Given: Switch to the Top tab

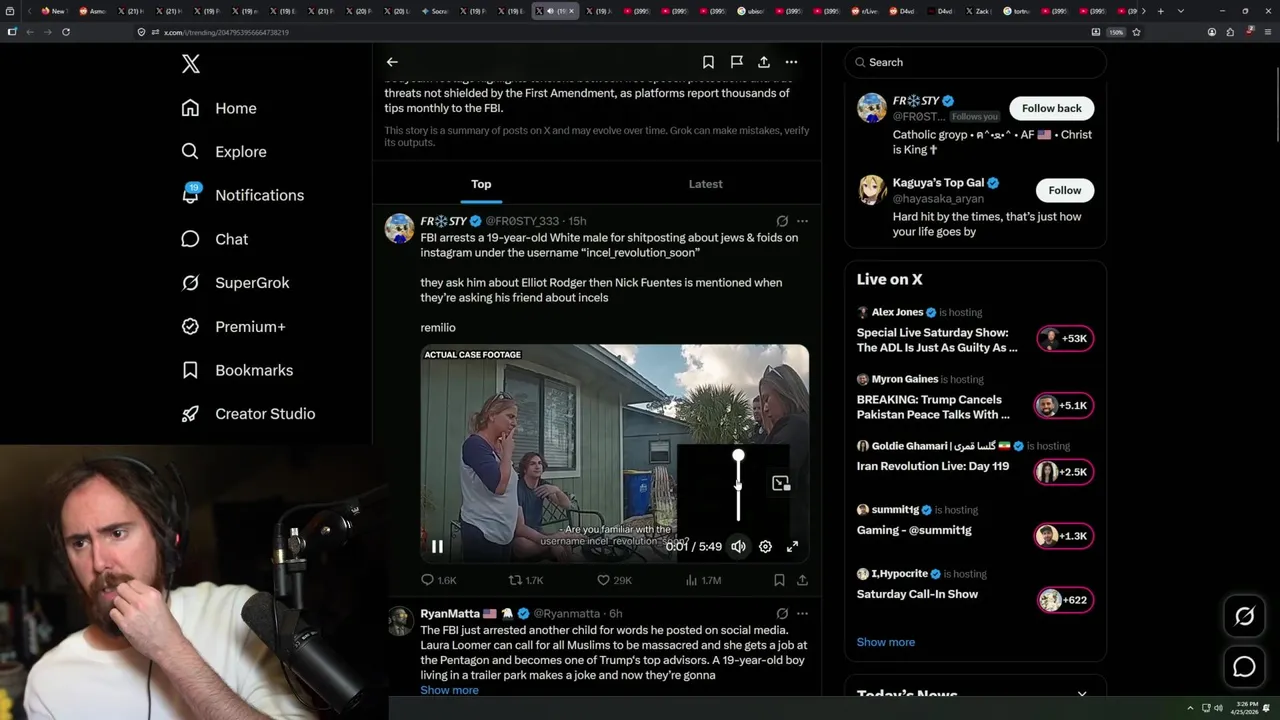Looking at the screenshot, I should tap(481, 184).
